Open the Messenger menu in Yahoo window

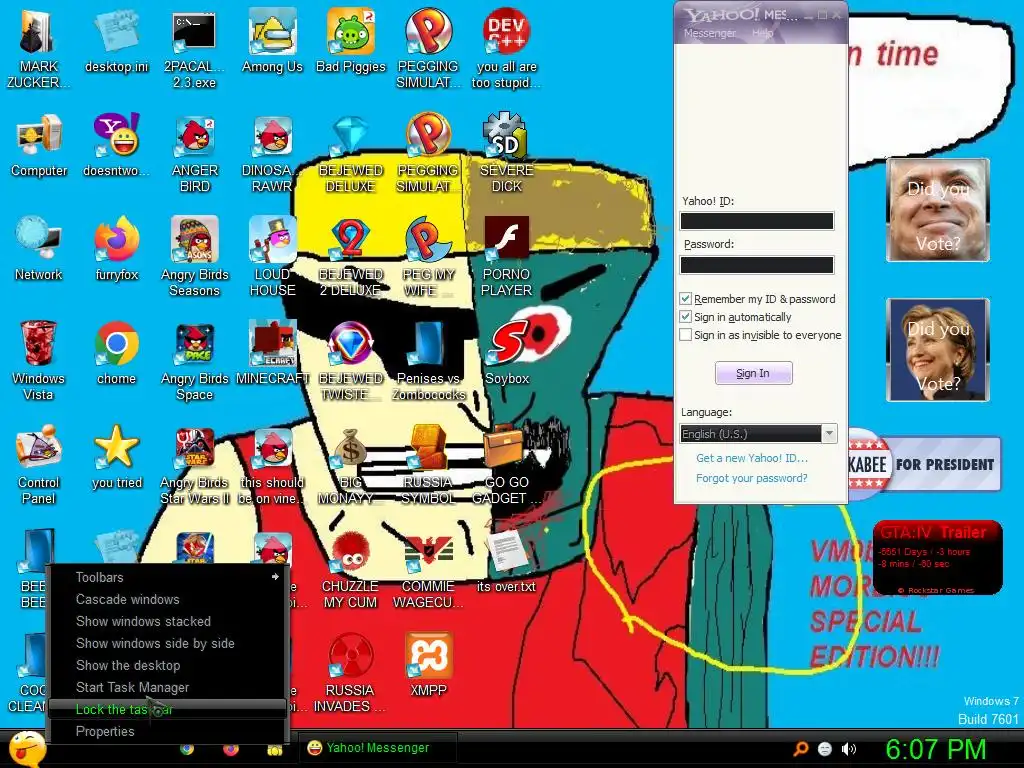[709, 33]
